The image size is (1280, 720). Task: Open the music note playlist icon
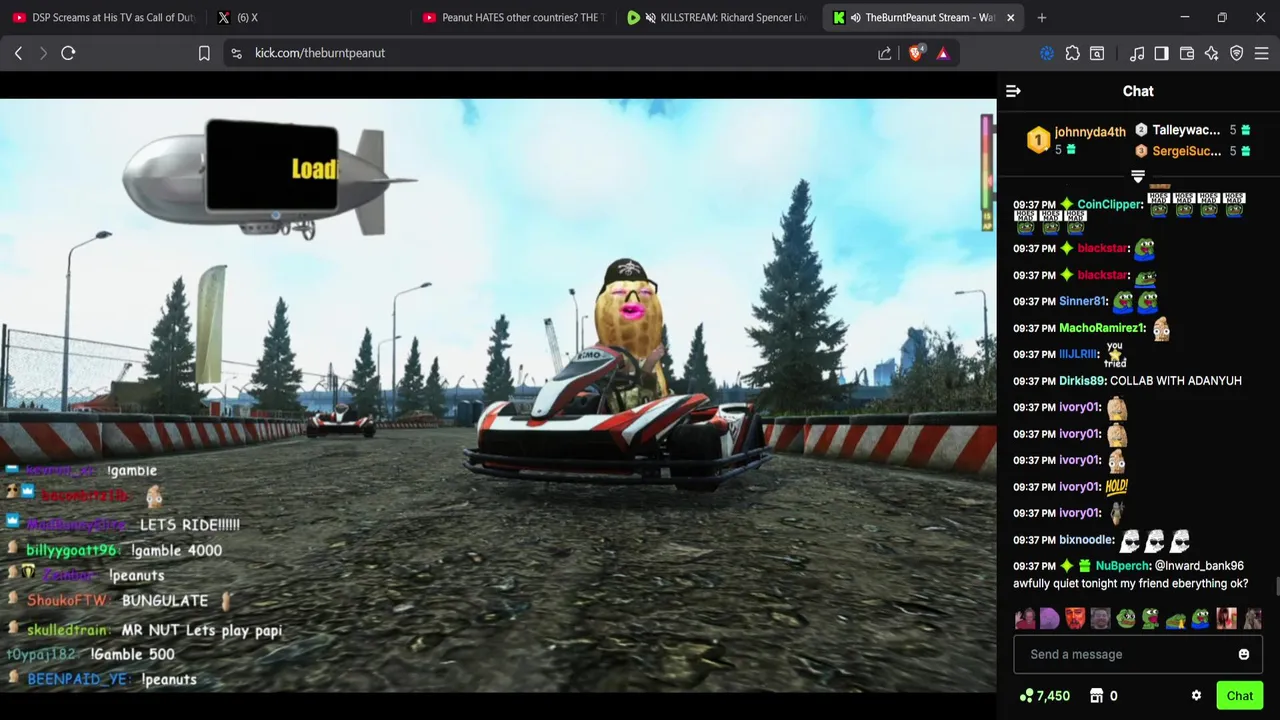pyautogui.click(x=1137, y=53)
